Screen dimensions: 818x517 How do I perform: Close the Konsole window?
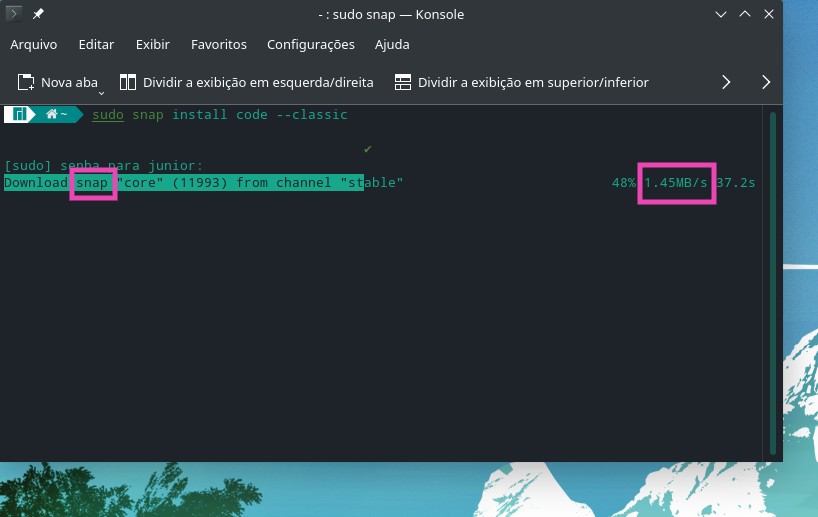point(768,14)
